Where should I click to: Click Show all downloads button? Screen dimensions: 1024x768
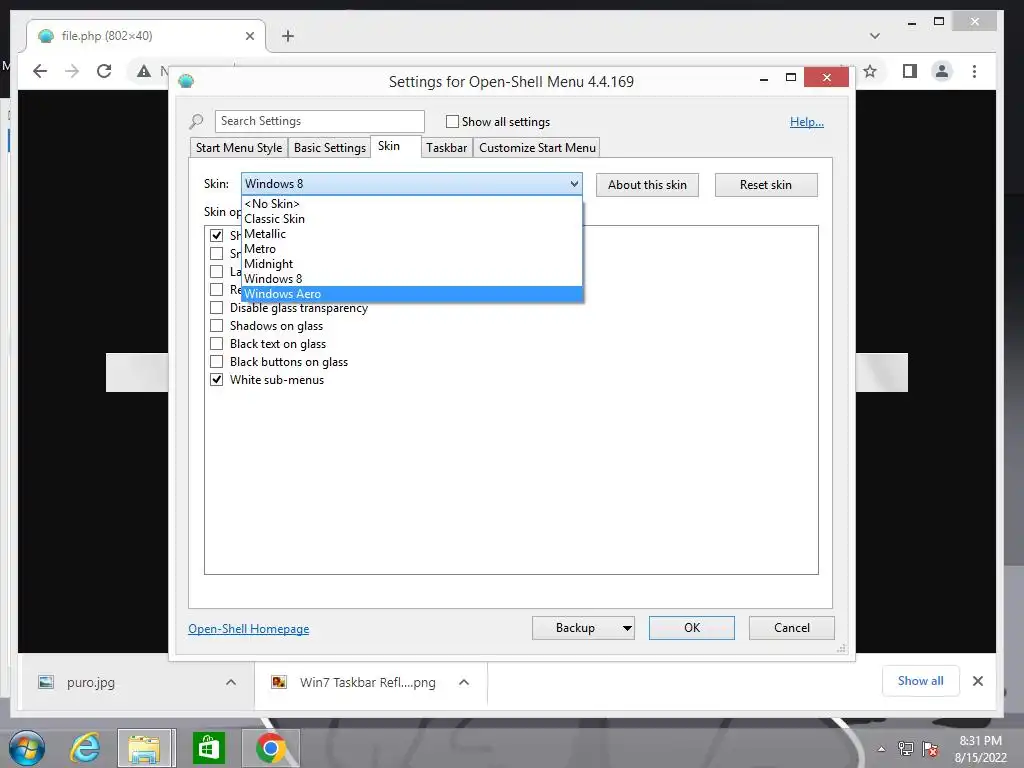920,680
